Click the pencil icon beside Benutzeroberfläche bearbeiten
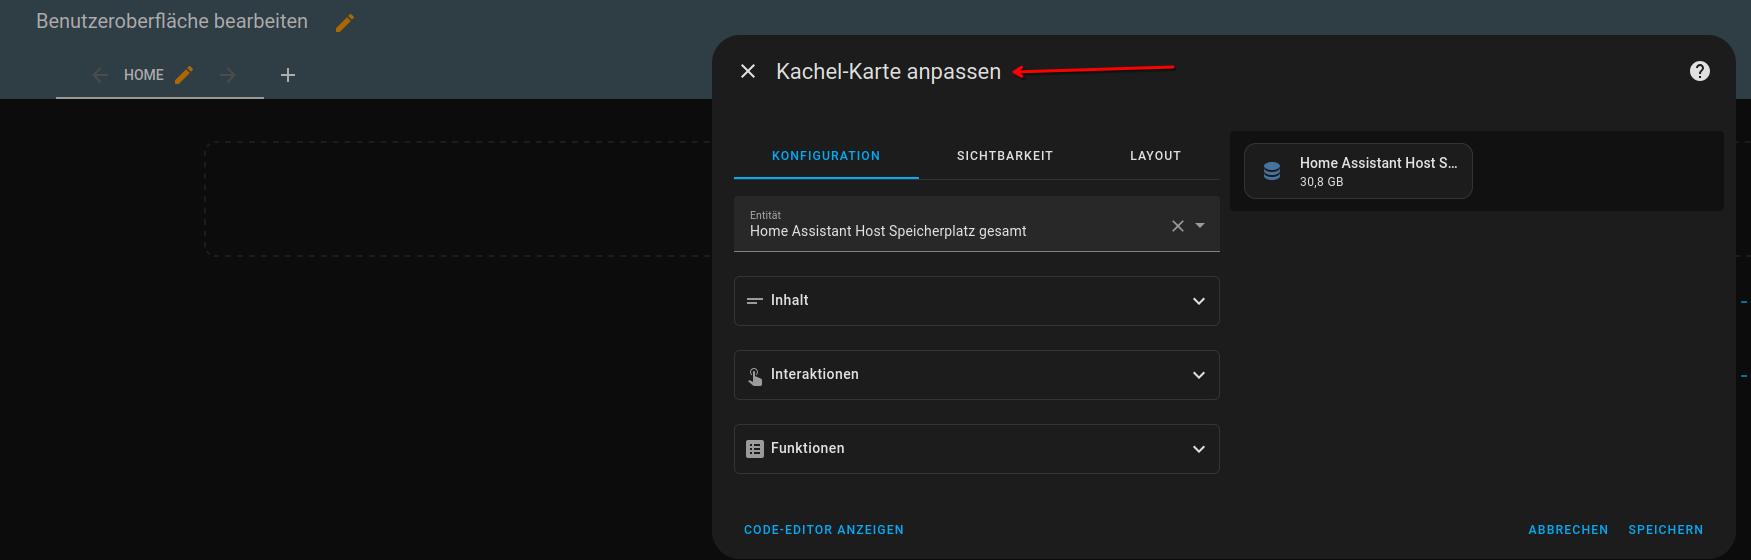 coord(345,23)
